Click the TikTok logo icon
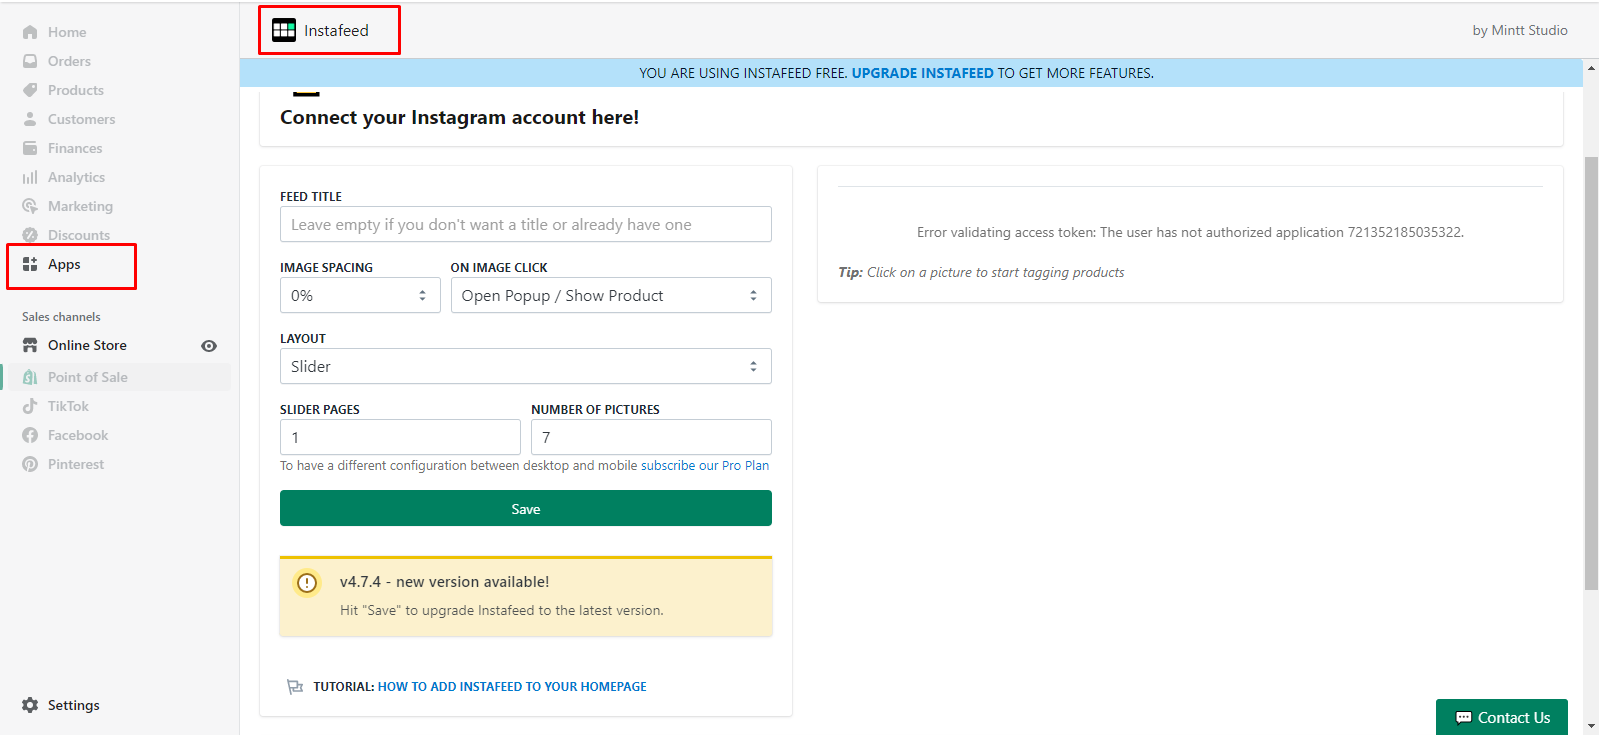The width and height of the screenshot is (1599, 735). [x=30, y=406]
